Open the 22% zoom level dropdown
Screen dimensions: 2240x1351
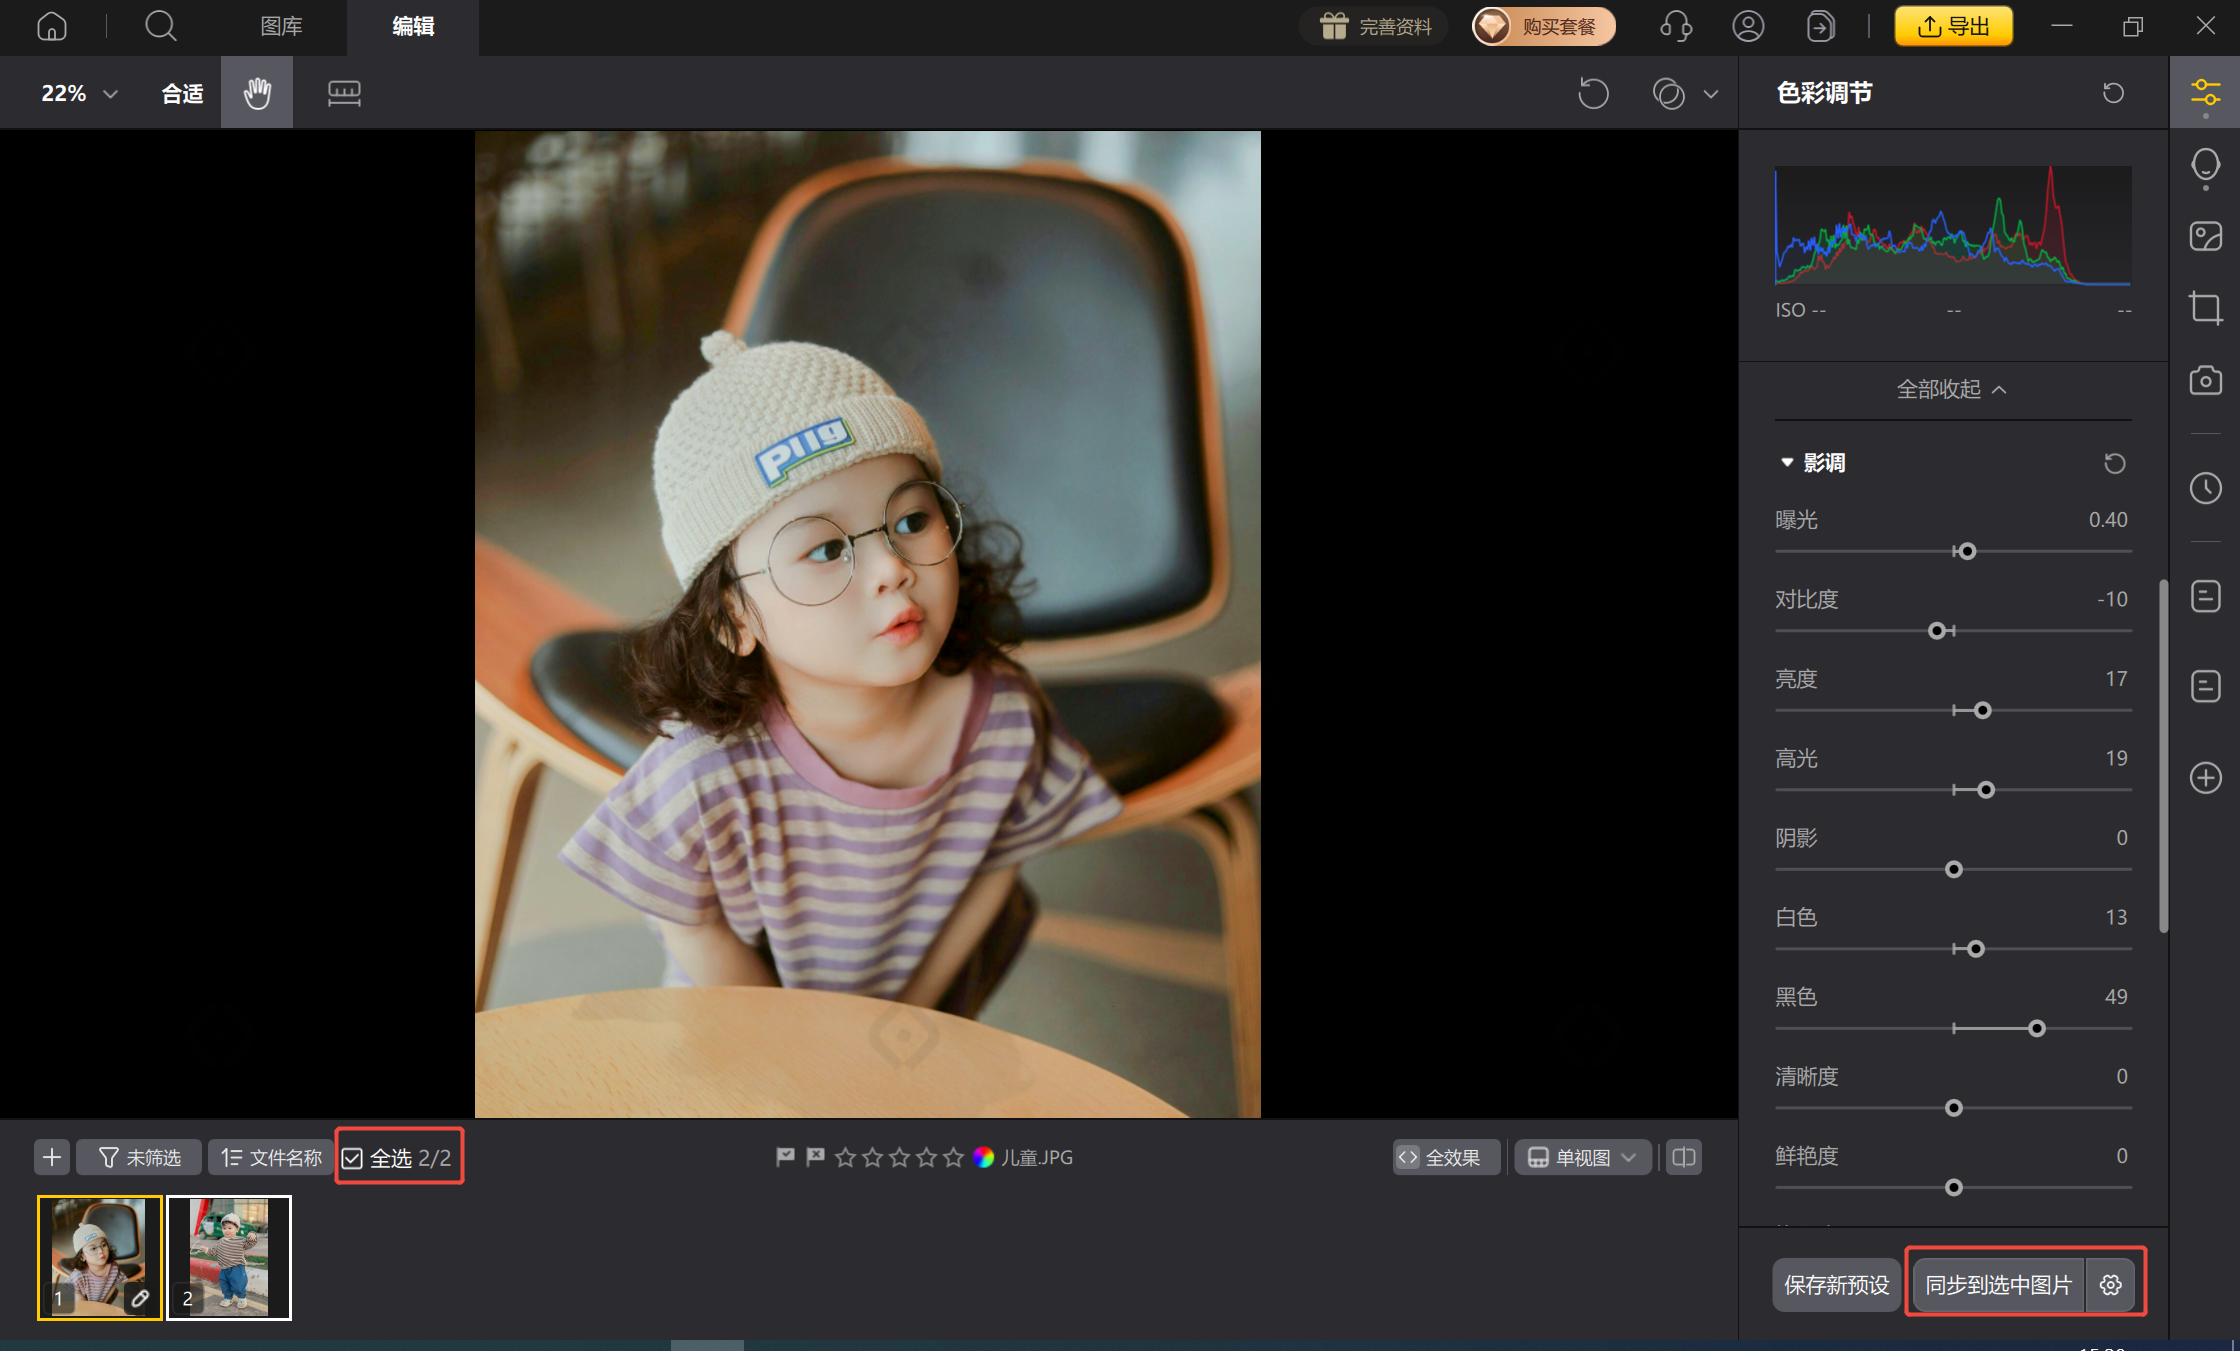point(79,93)
